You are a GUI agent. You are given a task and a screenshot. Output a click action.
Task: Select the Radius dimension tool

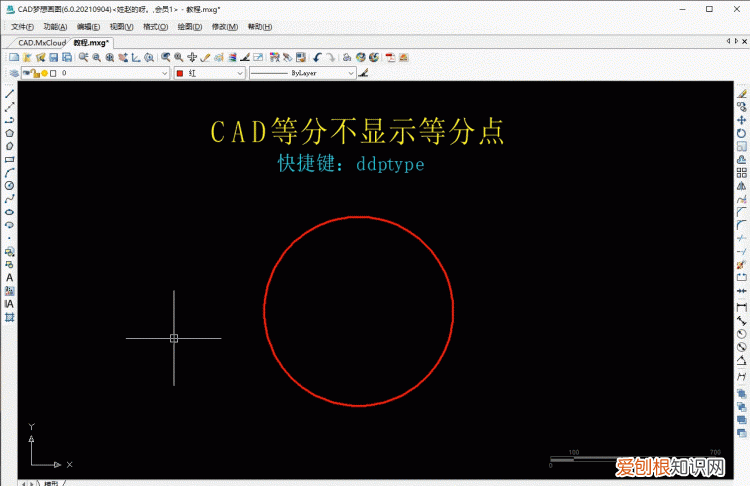pos(741,334)
